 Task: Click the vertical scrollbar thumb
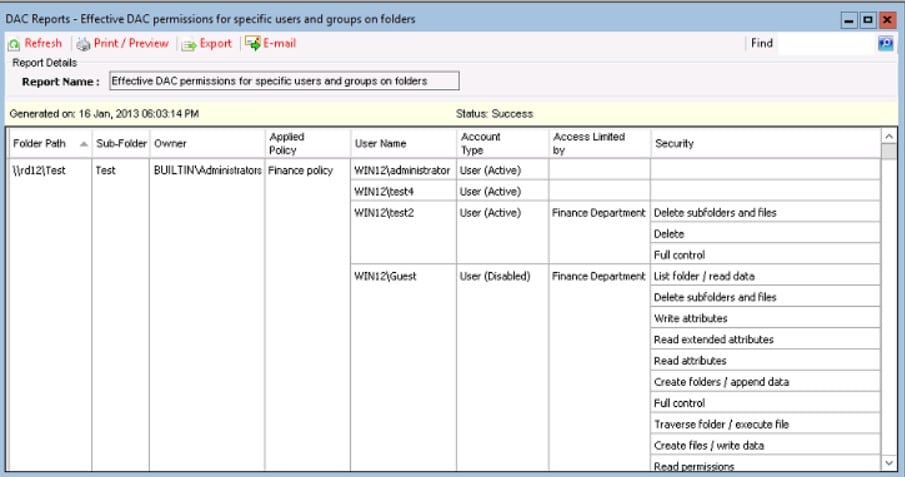[889, 151]
